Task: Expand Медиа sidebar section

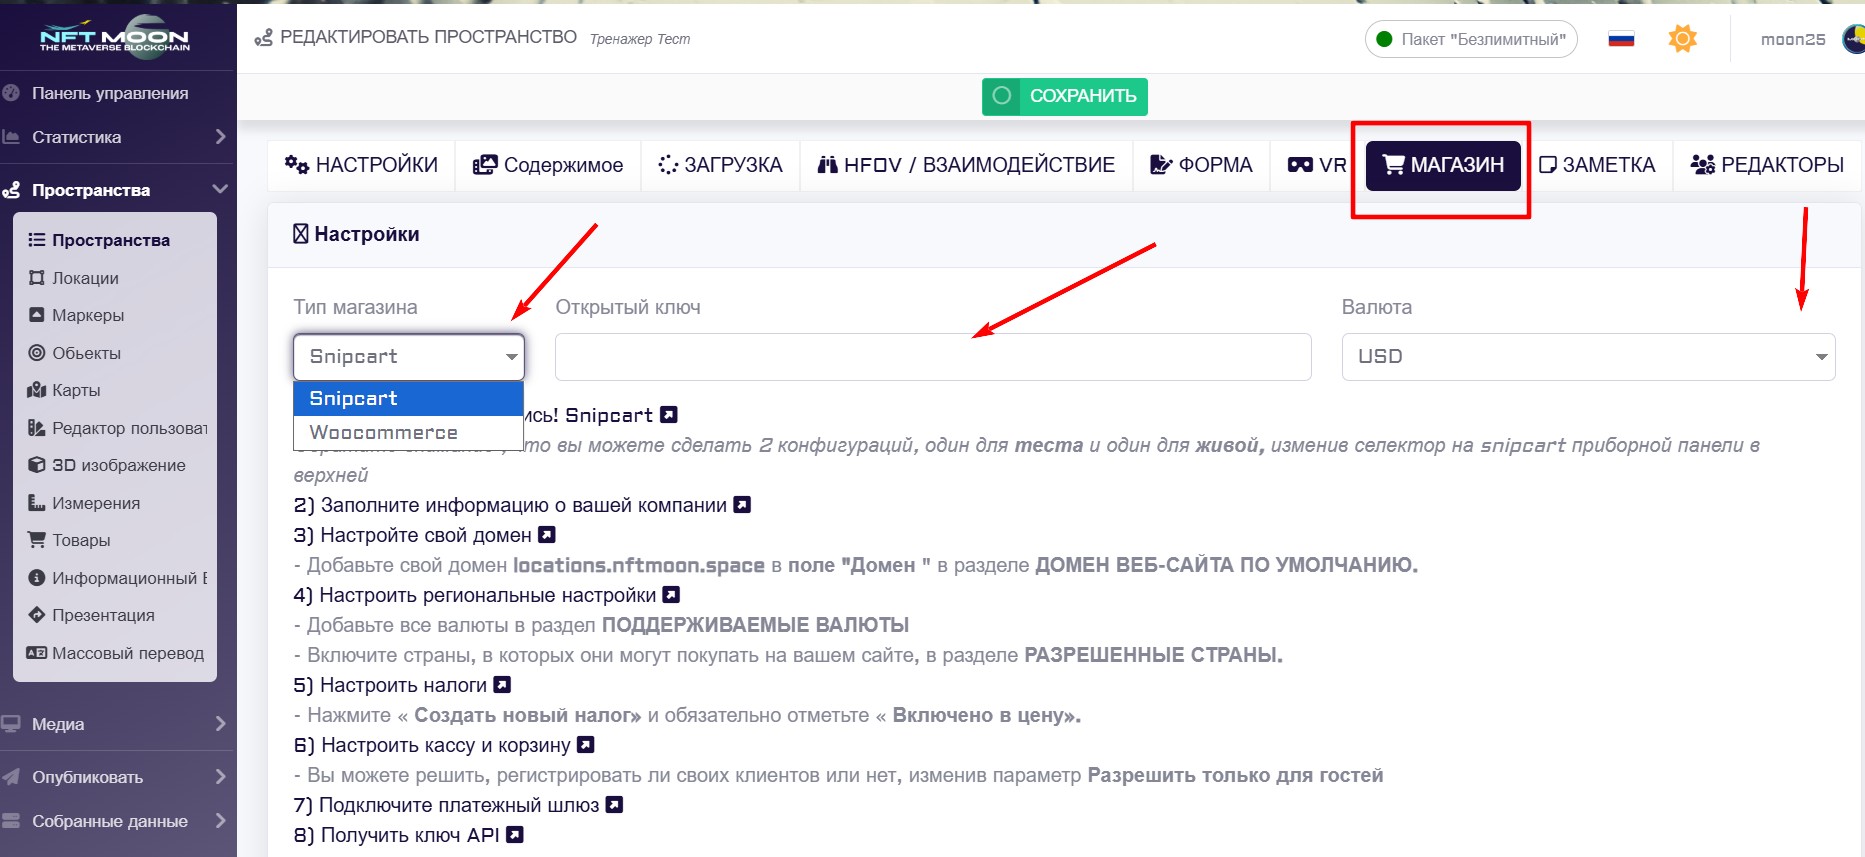Action: (116, 724)
